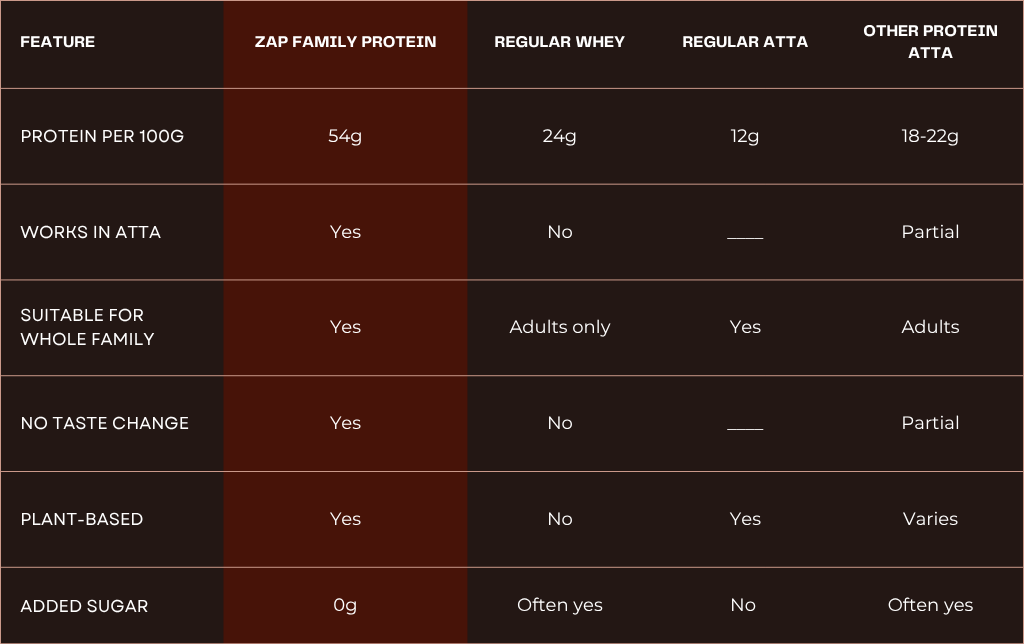
Task: Click the 12g value for Regular Atta
Action: (745, 136)
